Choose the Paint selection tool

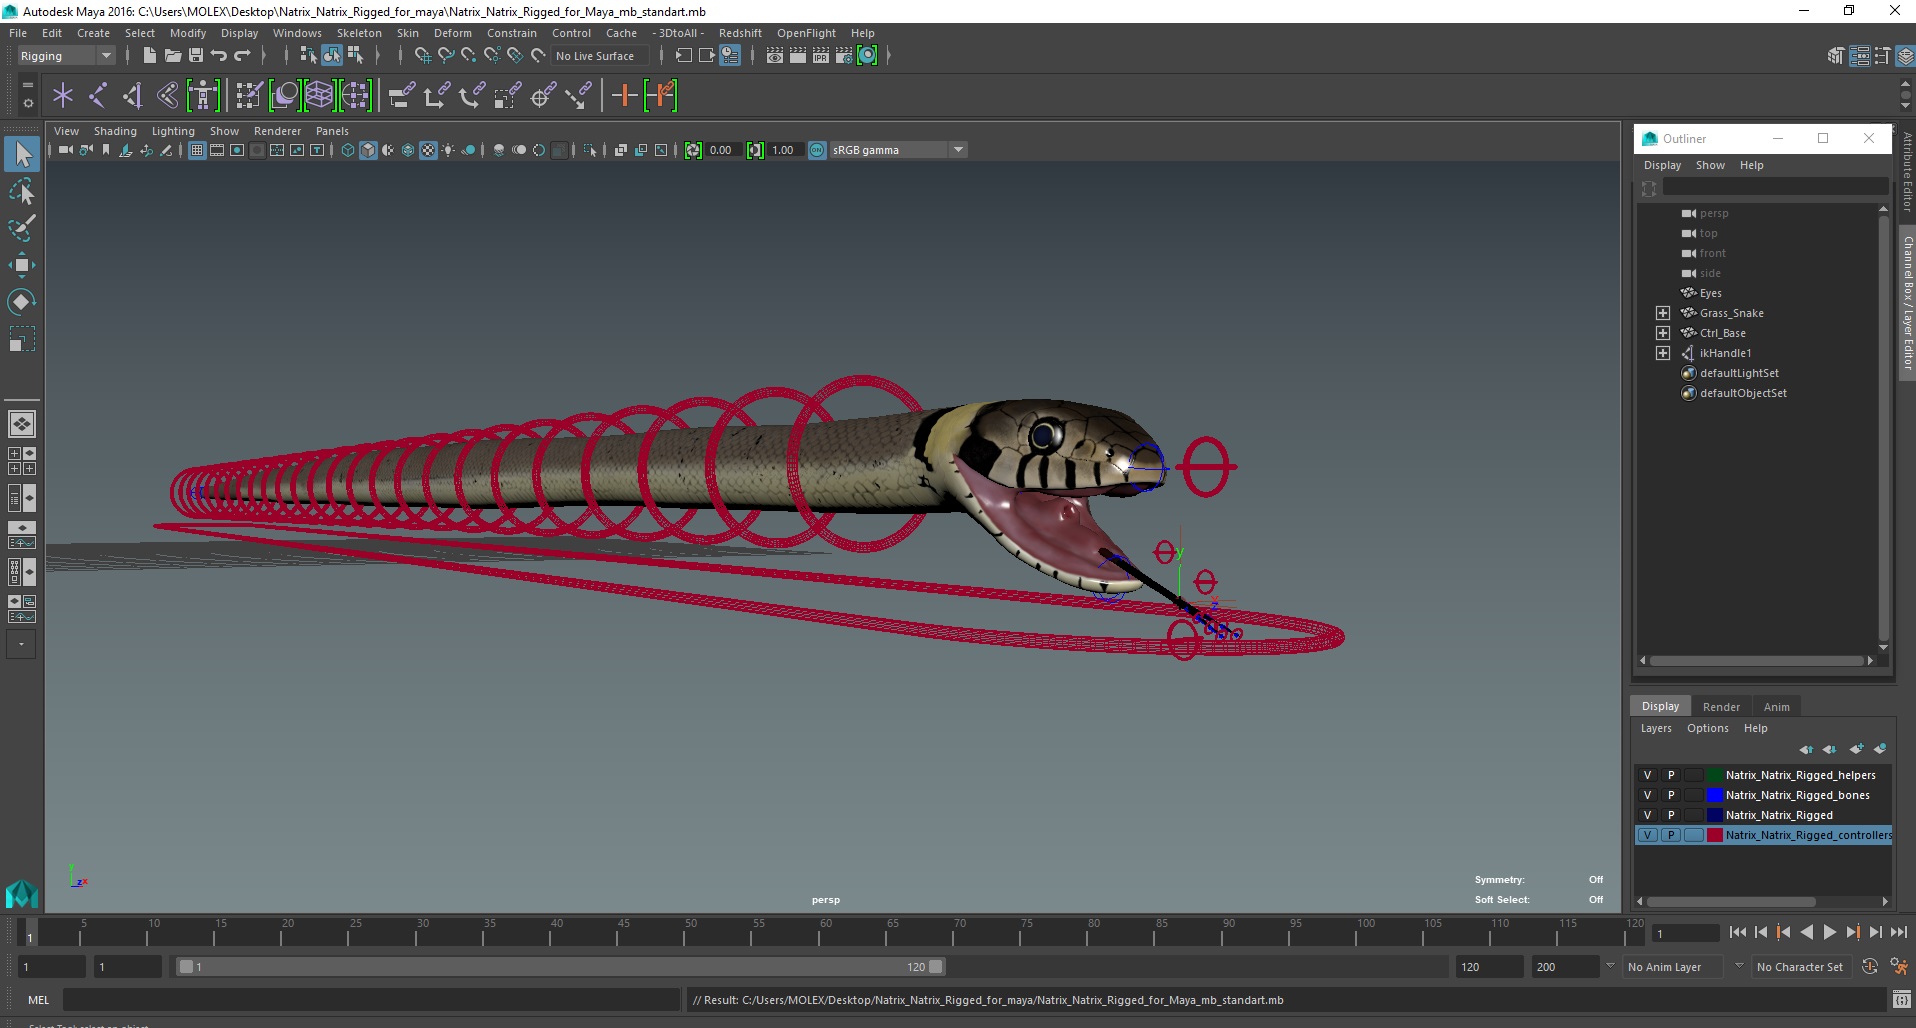pos(22,228)
